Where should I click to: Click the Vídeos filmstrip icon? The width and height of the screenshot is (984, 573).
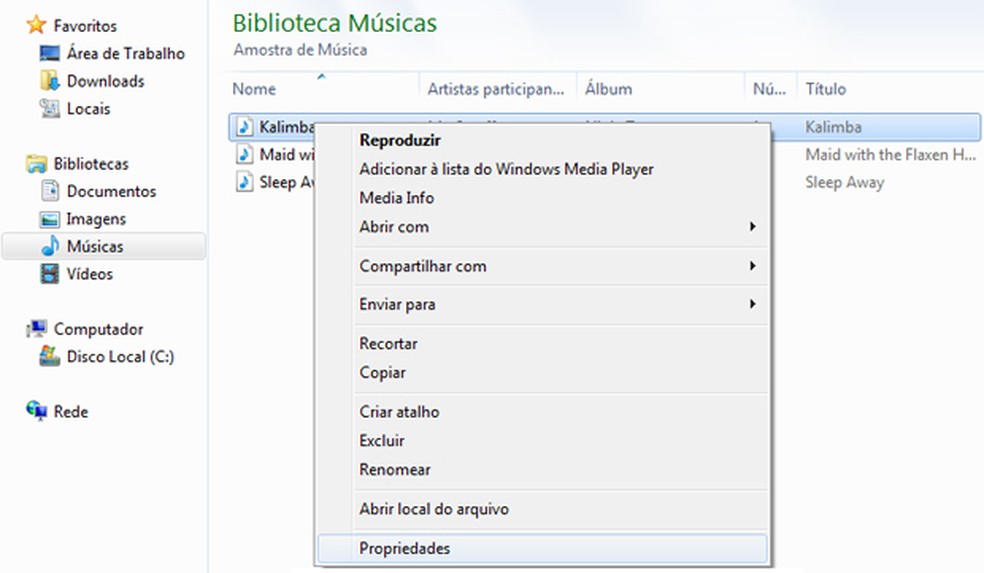click(x=50, y=274)
